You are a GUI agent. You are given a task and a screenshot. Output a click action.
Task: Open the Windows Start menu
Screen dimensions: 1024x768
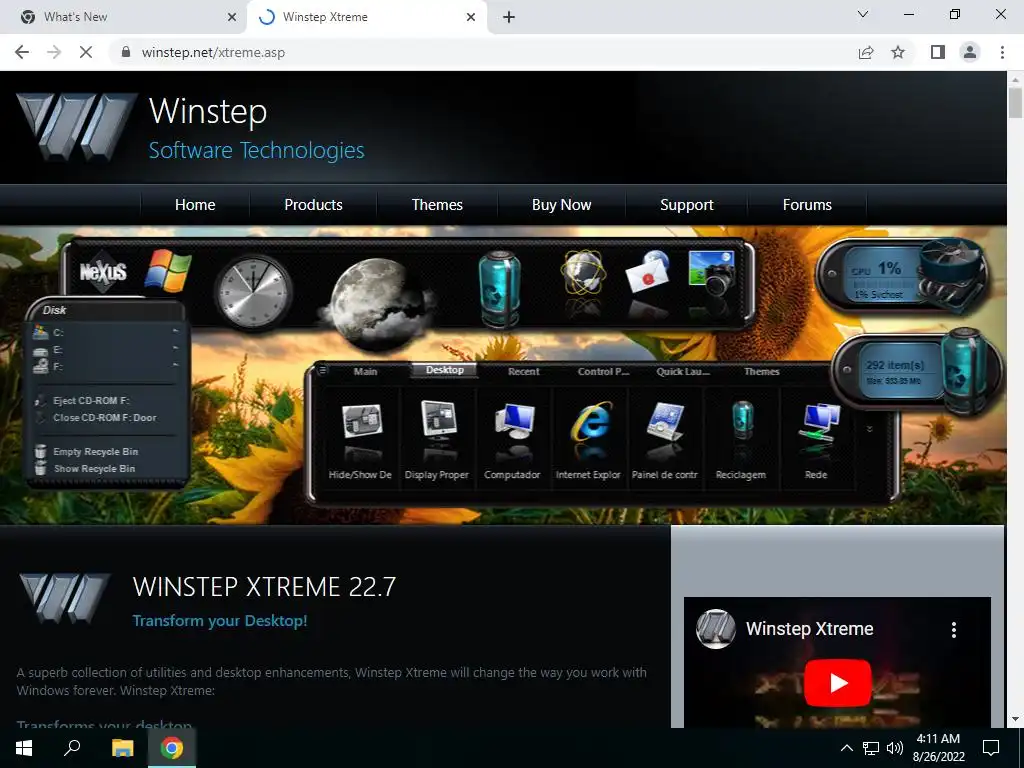24,748
